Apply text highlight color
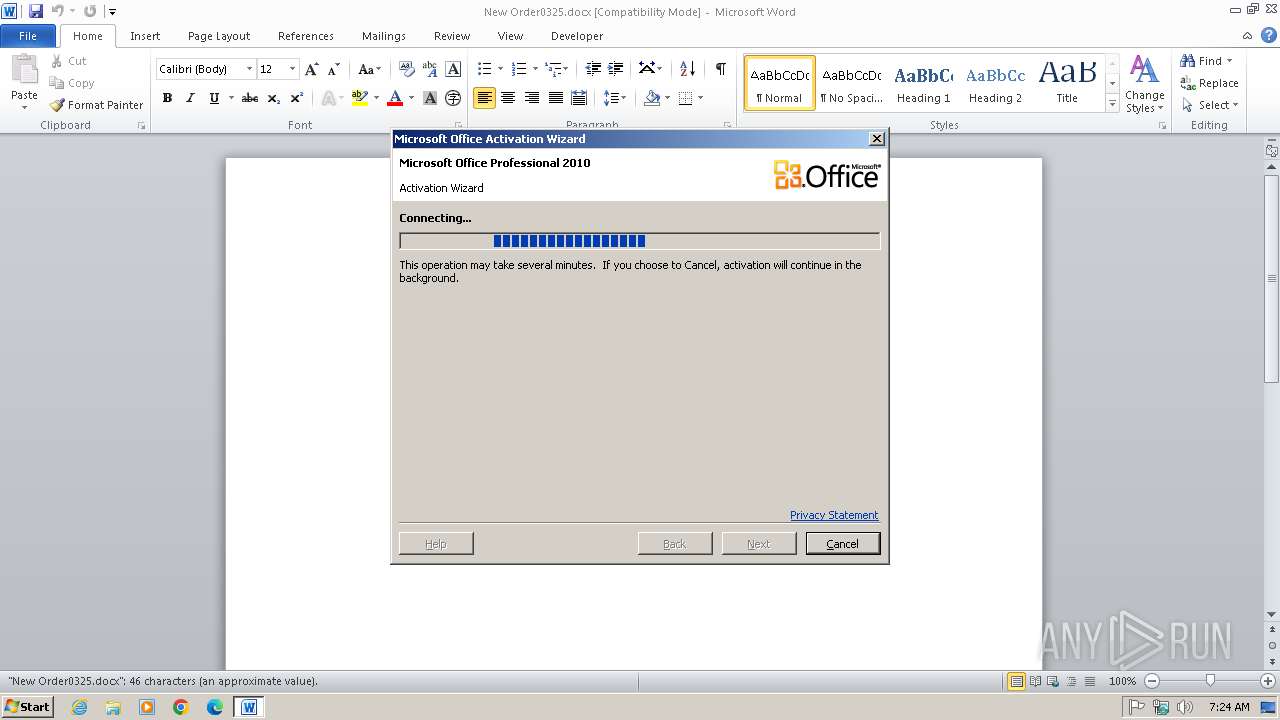 (x=360, y=98)
